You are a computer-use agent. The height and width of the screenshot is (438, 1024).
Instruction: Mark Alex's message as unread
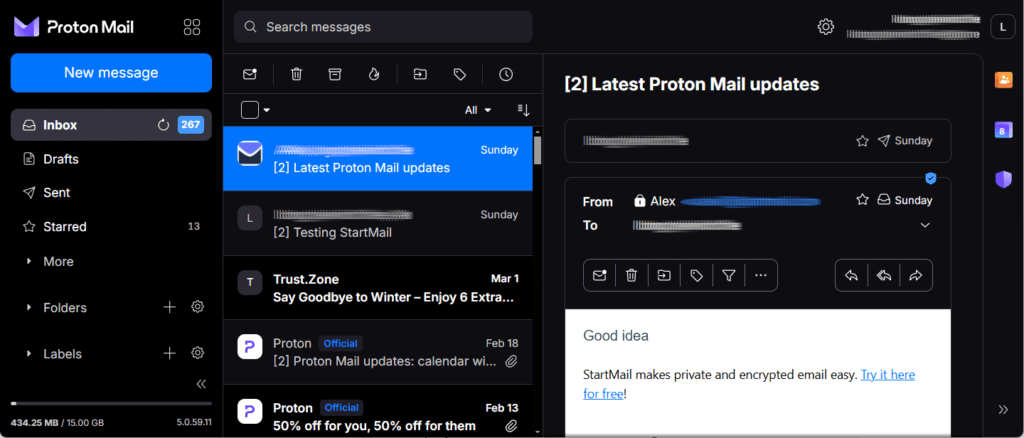point(599,275)
